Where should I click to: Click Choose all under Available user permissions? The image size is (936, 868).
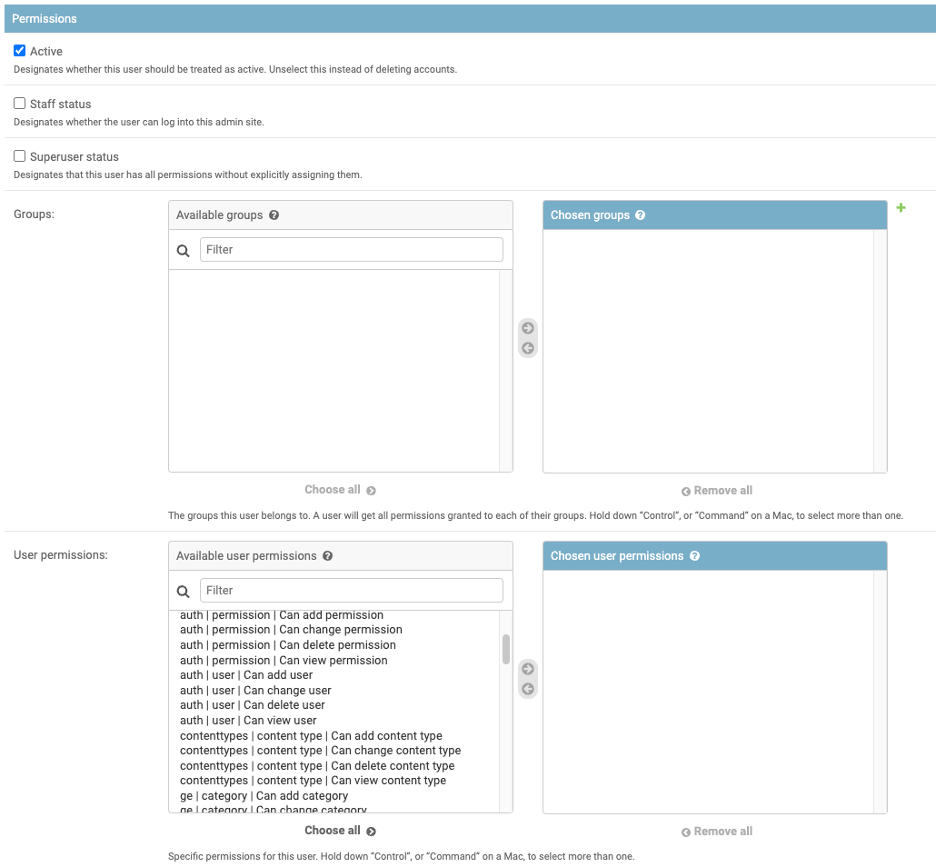pos(340,830)
